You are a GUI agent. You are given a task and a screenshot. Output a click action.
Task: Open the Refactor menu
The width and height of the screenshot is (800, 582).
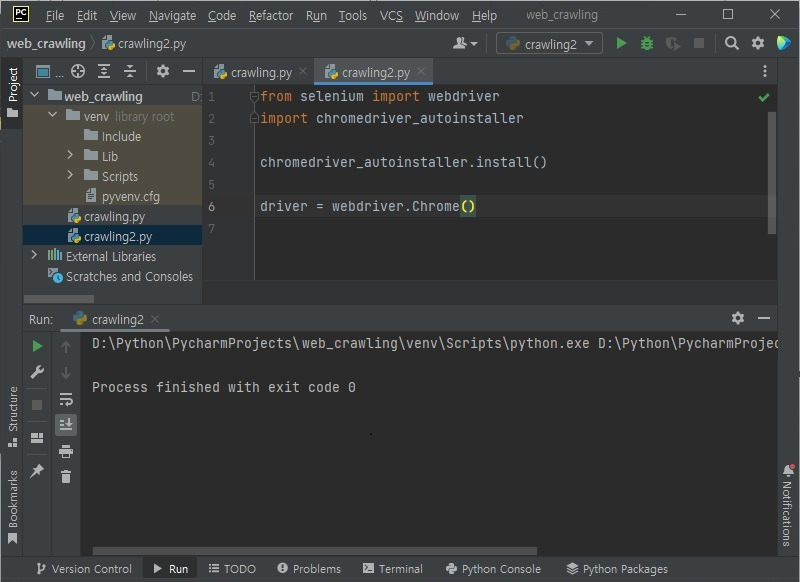pyautogui.click(x=271, y=15)
